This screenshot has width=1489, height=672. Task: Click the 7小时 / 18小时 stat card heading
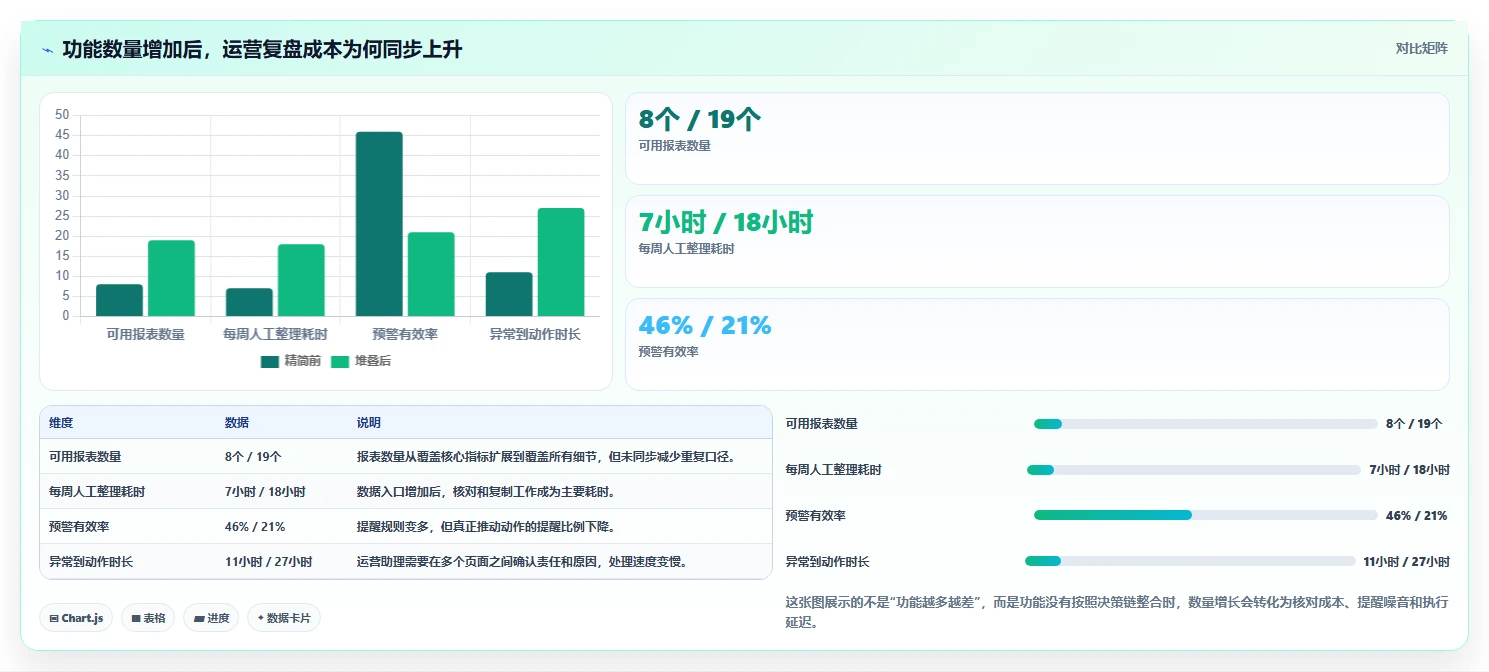point(726,223)
